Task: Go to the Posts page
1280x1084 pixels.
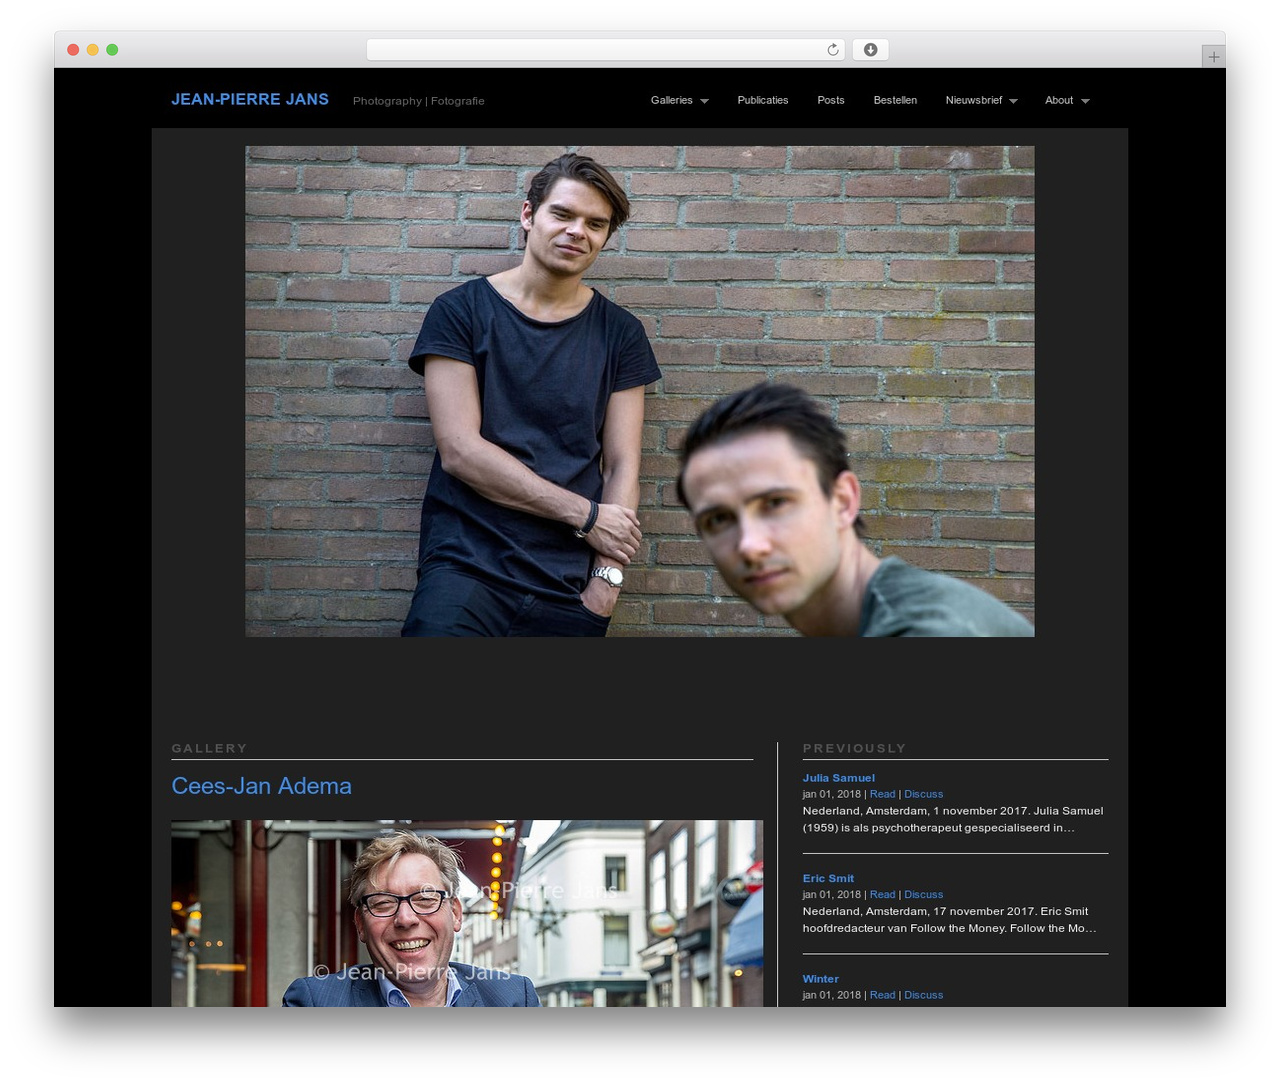Action: (x=831, y=100)
